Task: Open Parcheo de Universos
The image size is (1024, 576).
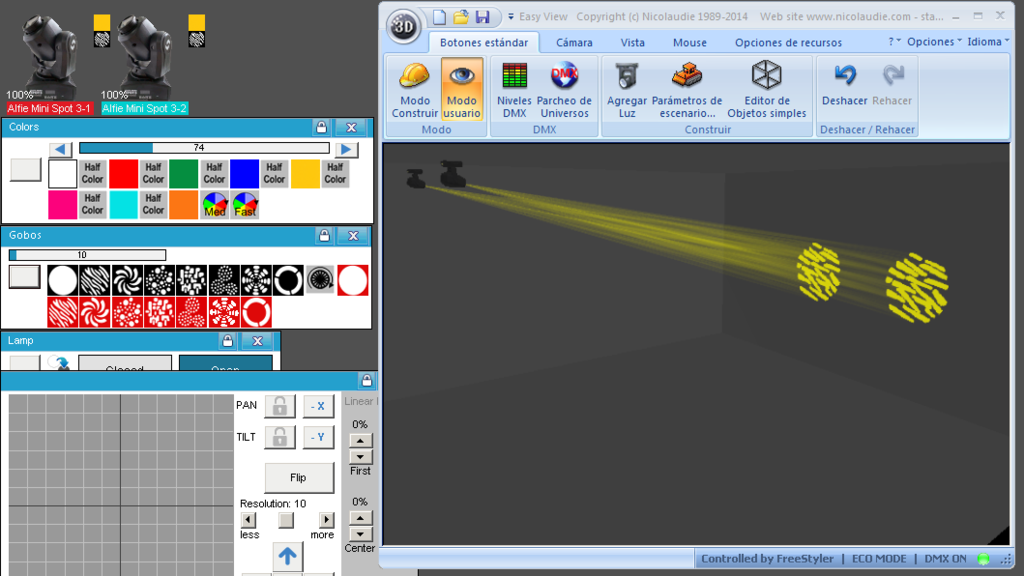Action: (x=564, y=89)
